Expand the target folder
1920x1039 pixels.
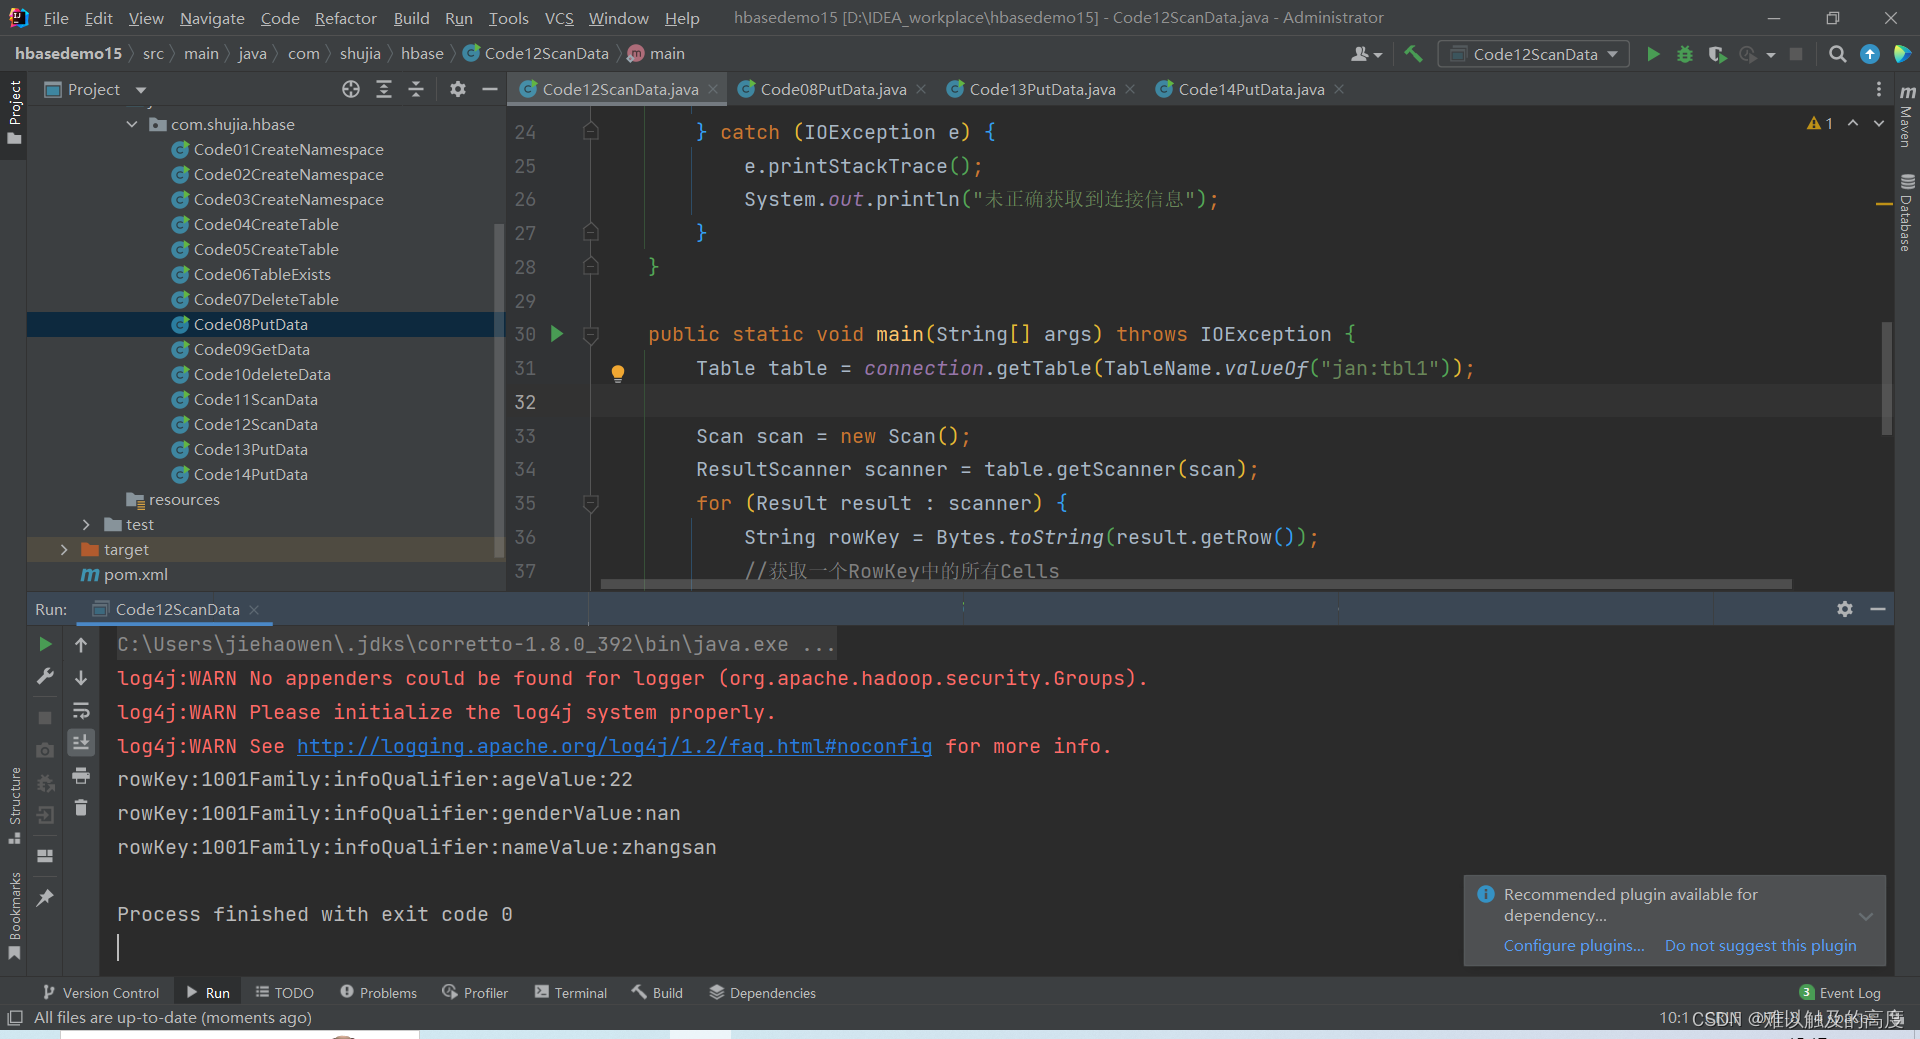(x=64, y=549)
